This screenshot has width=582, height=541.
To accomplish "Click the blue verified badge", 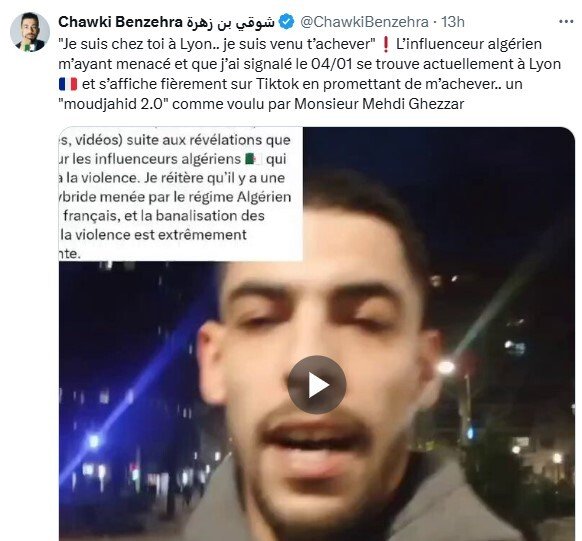I will click(x=286, y=22).
